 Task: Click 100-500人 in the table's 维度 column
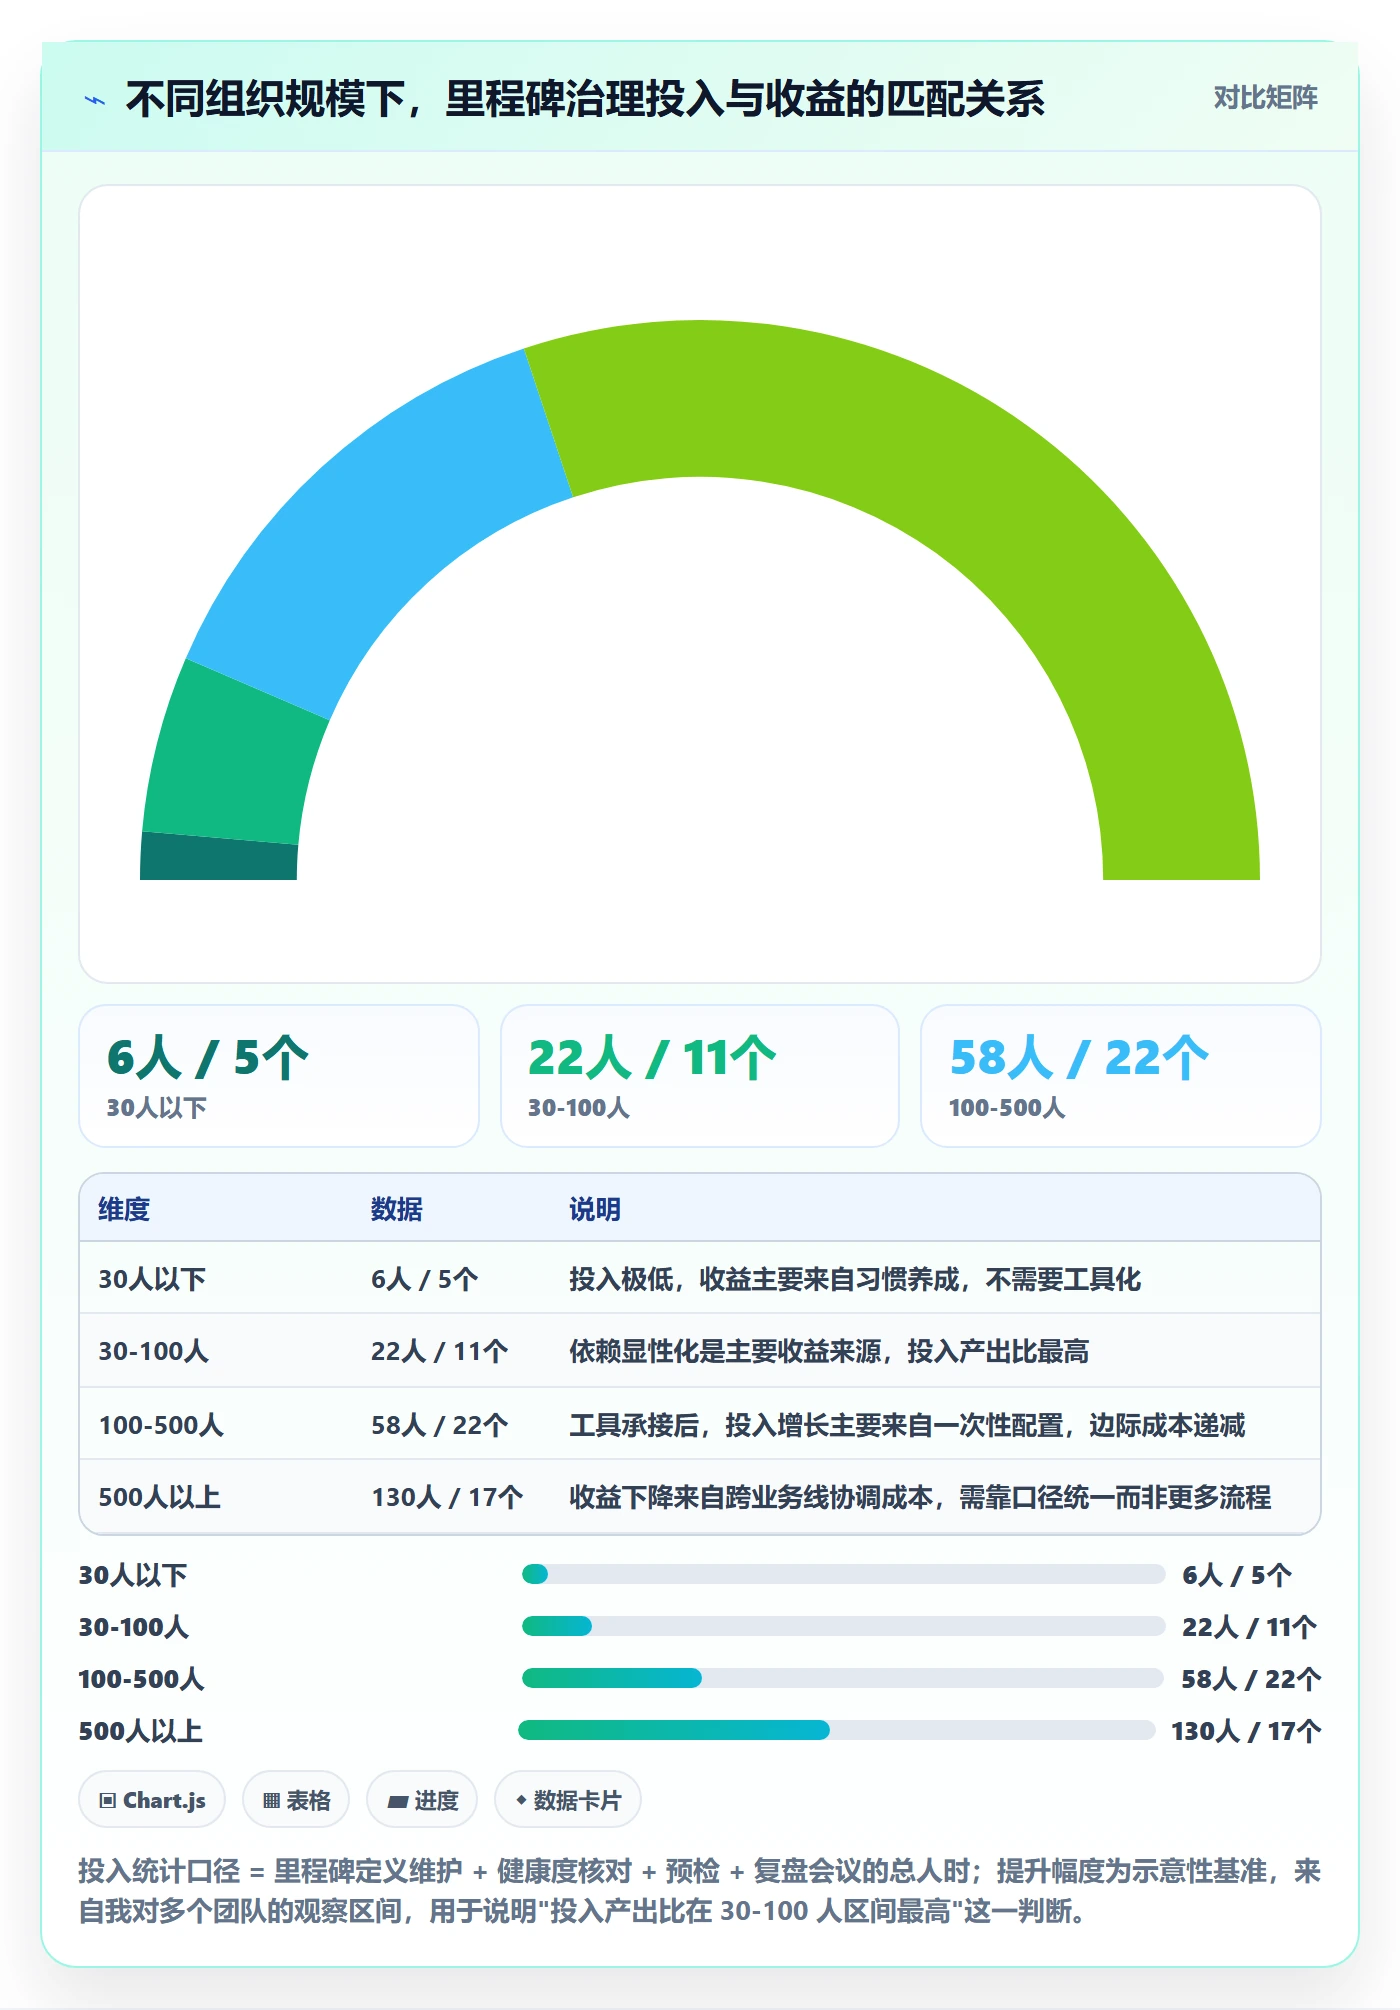coord(161,1425)
